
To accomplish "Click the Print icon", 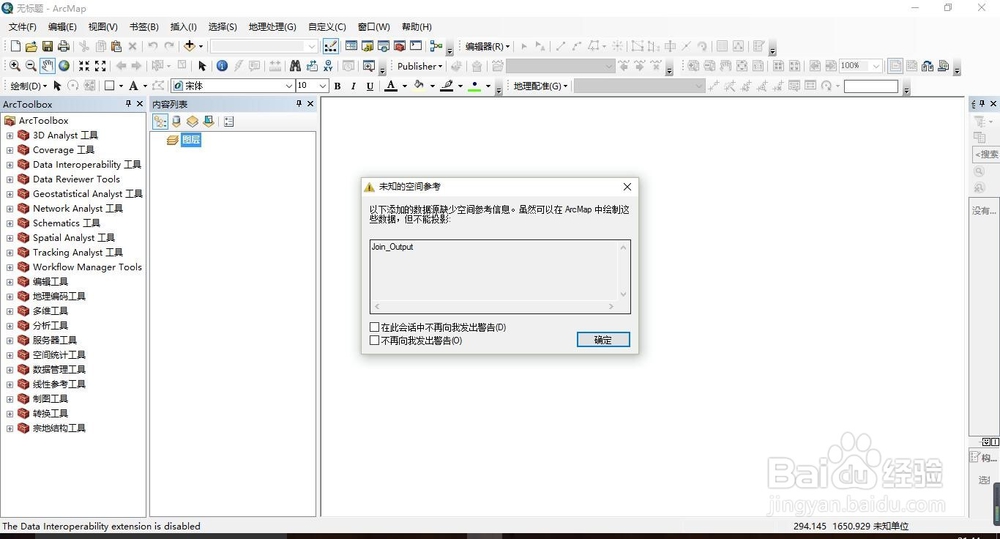I will pos(63,46).
